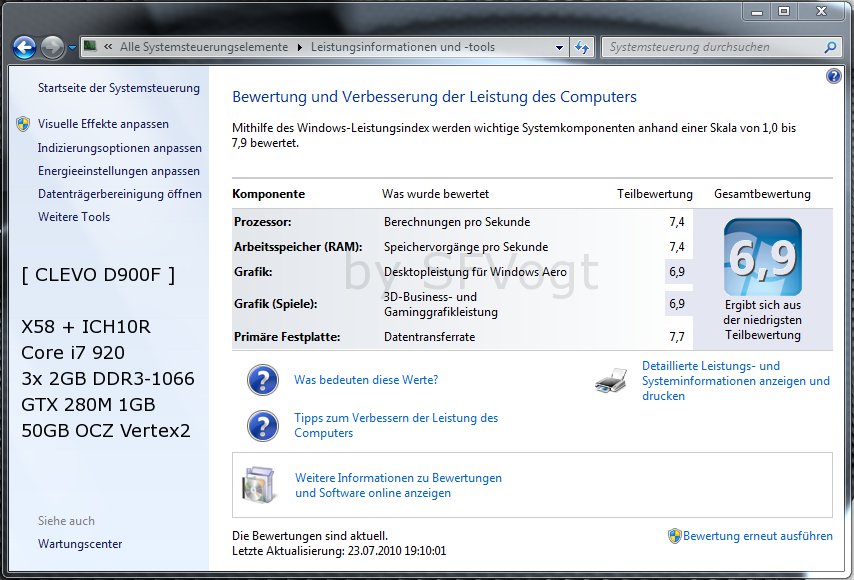Screen dimensions: 854x580
Task: Click the 'Teilbewertung' column header
Action: click(x=655, y=194)
